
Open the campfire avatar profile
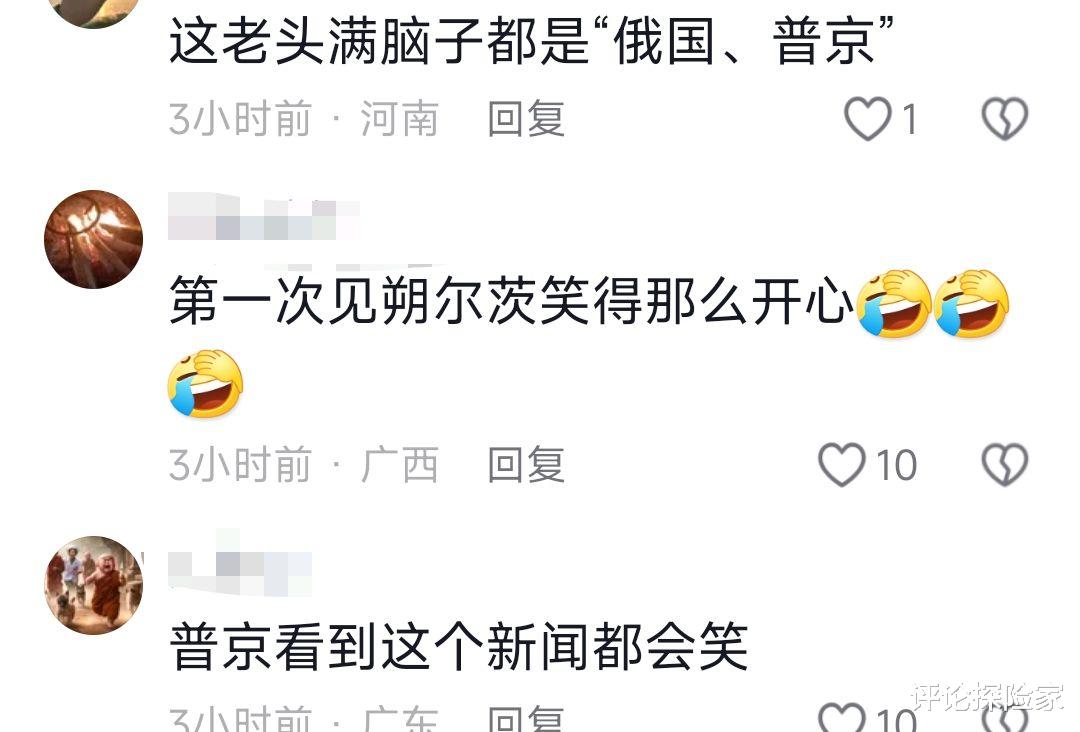point(94,239)
